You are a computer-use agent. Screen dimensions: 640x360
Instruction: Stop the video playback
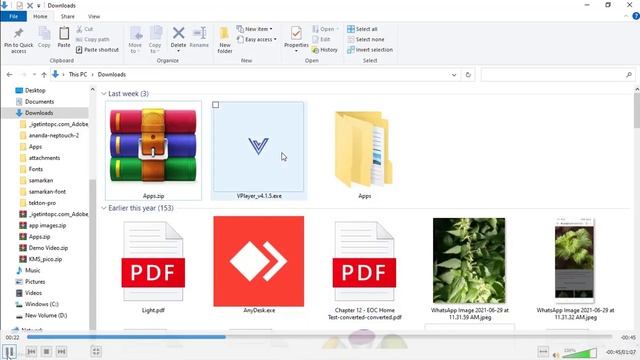[47, 351]
